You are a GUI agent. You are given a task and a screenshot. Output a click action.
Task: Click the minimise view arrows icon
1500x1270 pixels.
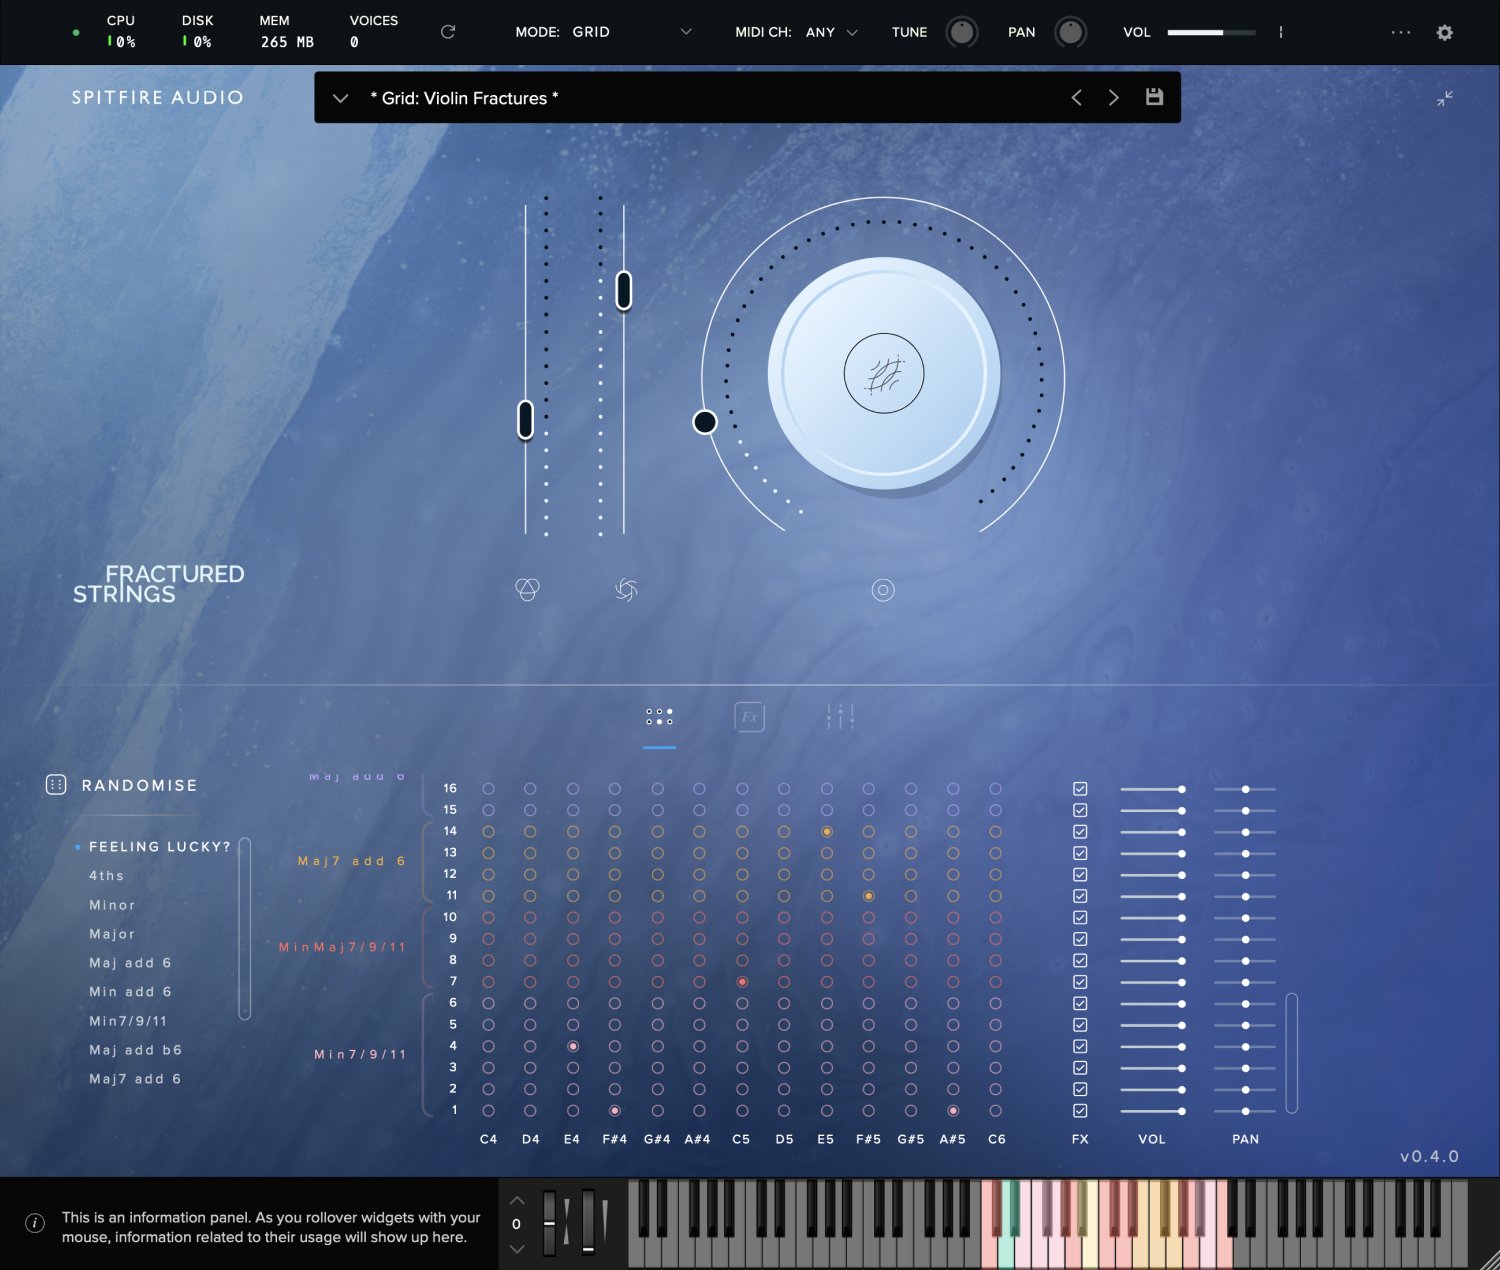(1445, 98)
